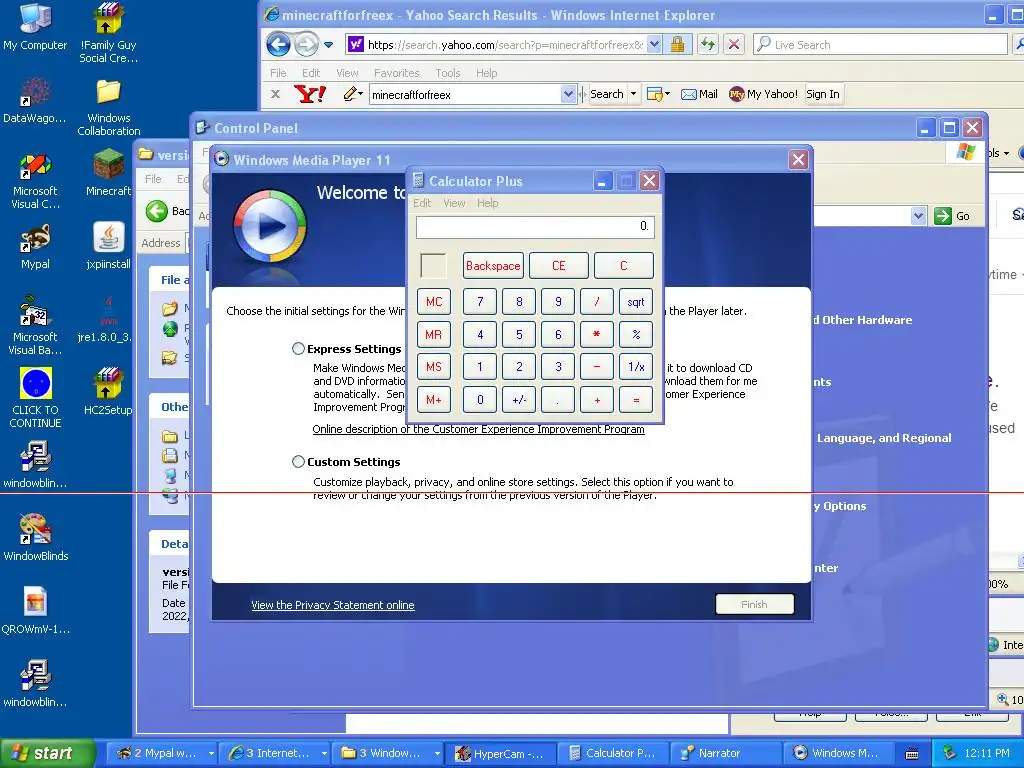Click calculator equals button
Image resolution: width=1024 pixels, height=768 pixels.
635,399
